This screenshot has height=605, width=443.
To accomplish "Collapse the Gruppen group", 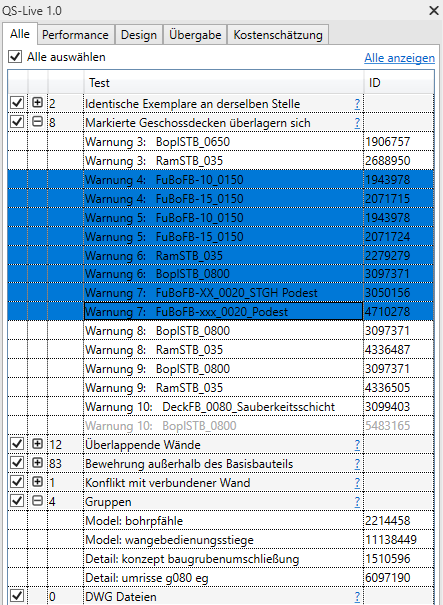I will pos(37,501).
